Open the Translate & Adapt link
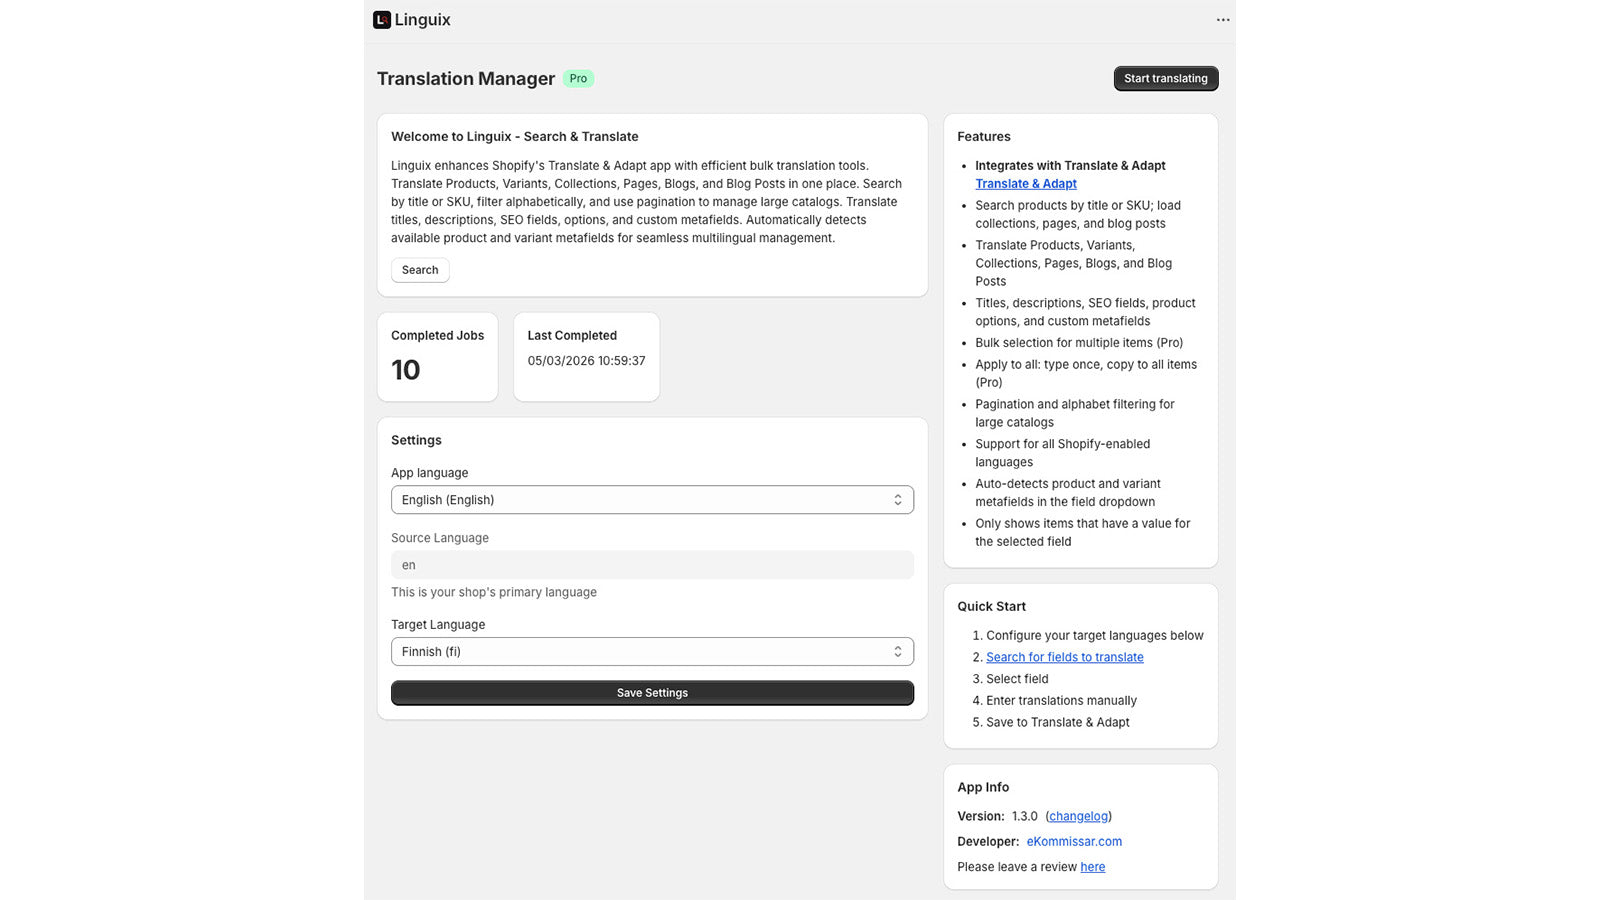This screenshot has width=1600, height=900. tap(1026, 184)
